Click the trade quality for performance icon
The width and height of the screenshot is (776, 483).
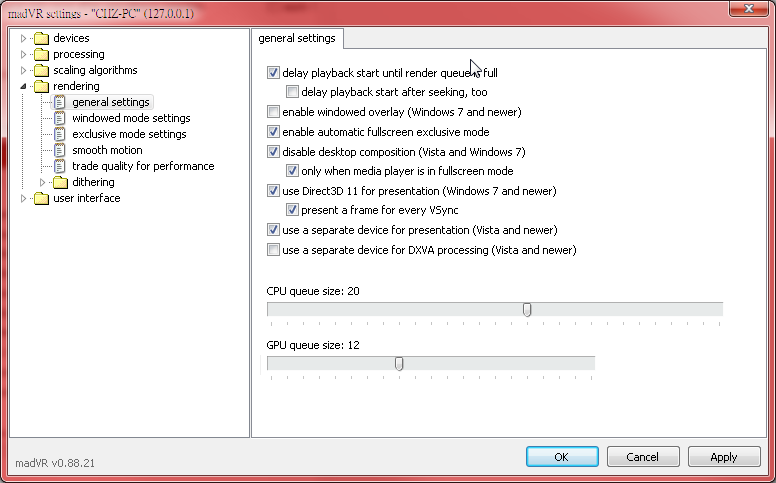point(60,166)
